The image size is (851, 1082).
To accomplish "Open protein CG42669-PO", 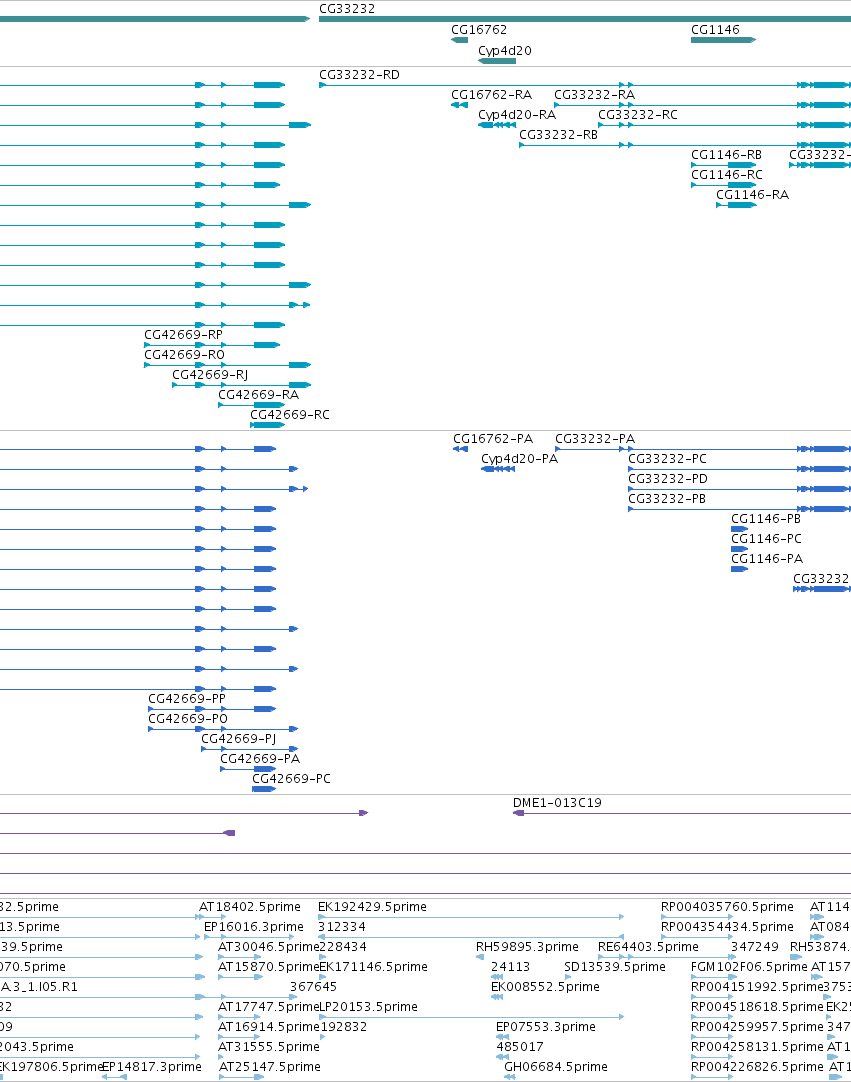I will point(187,719).
